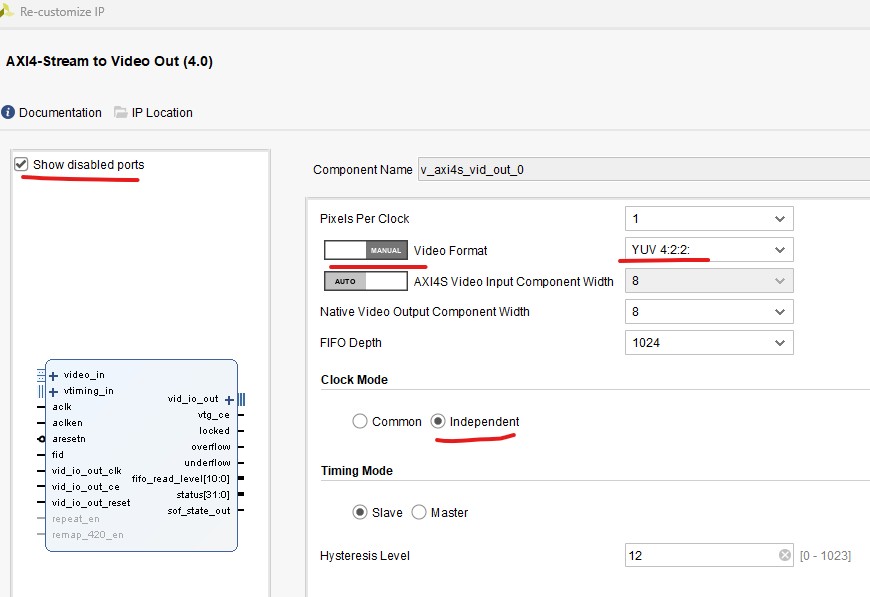Select Common clock mode
The image size is (870, 597).
click(360, 422)
